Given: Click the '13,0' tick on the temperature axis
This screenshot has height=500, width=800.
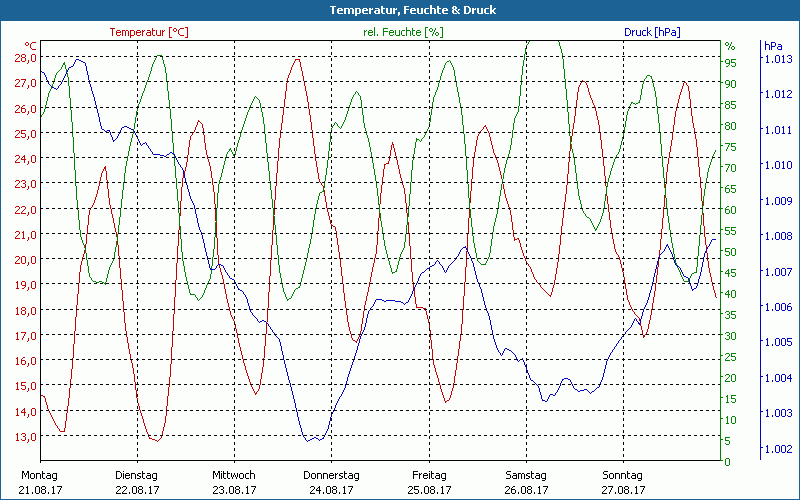Looking at the screenshot, I should coord(25,436).
